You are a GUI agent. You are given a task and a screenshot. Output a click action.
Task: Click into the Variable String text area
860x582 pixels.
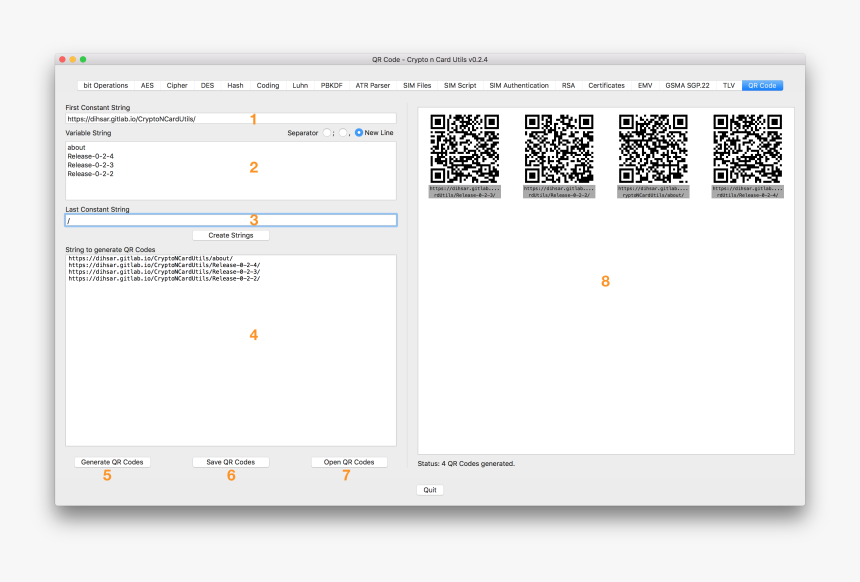tap(230, 171)
